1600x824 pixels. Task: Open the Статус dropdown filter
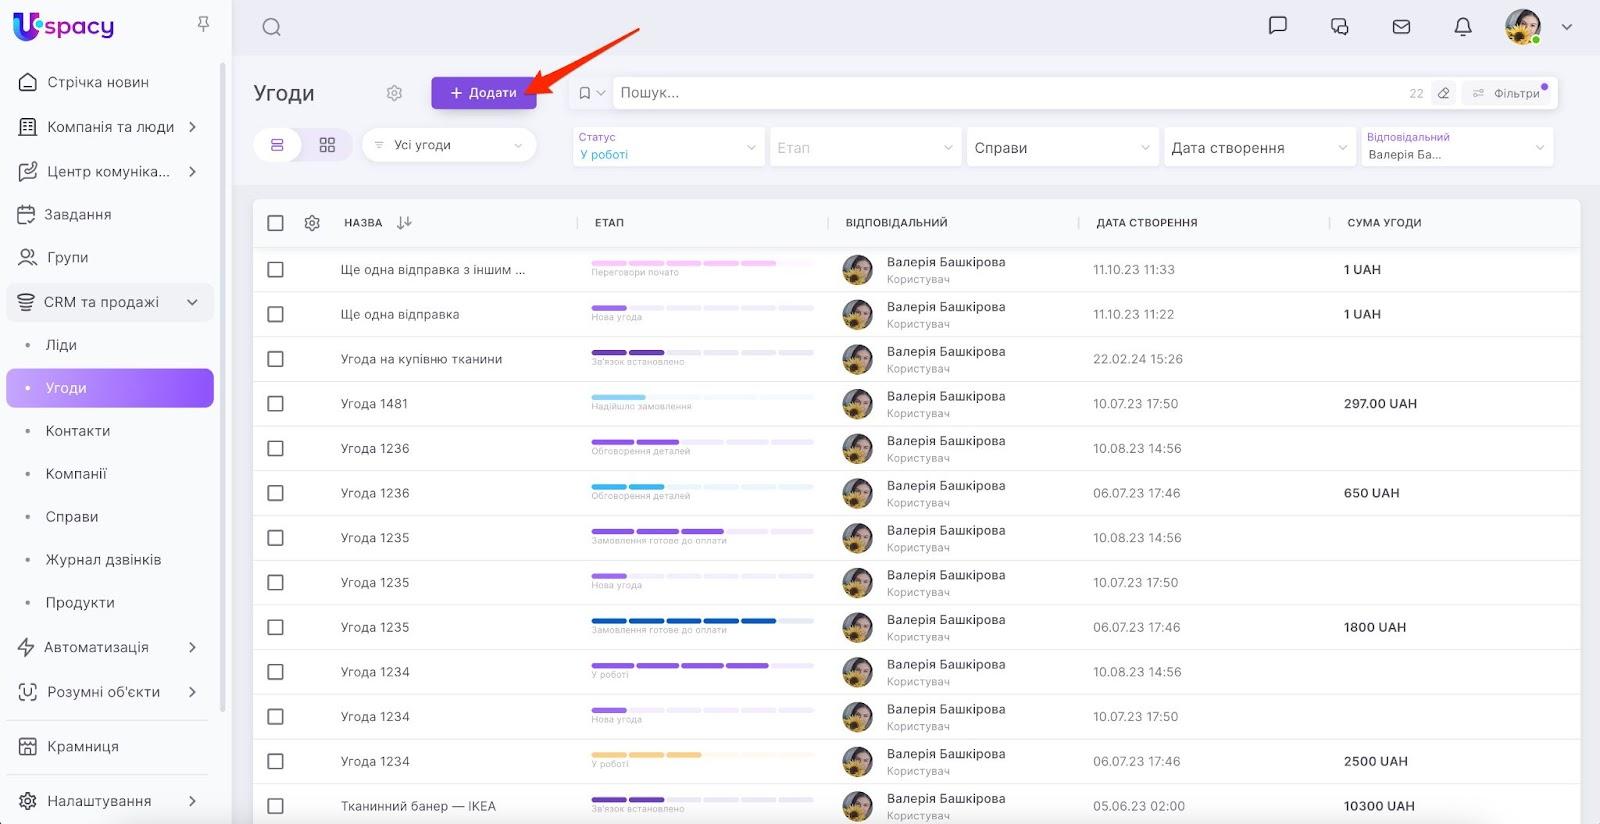(x=667, y=147)
